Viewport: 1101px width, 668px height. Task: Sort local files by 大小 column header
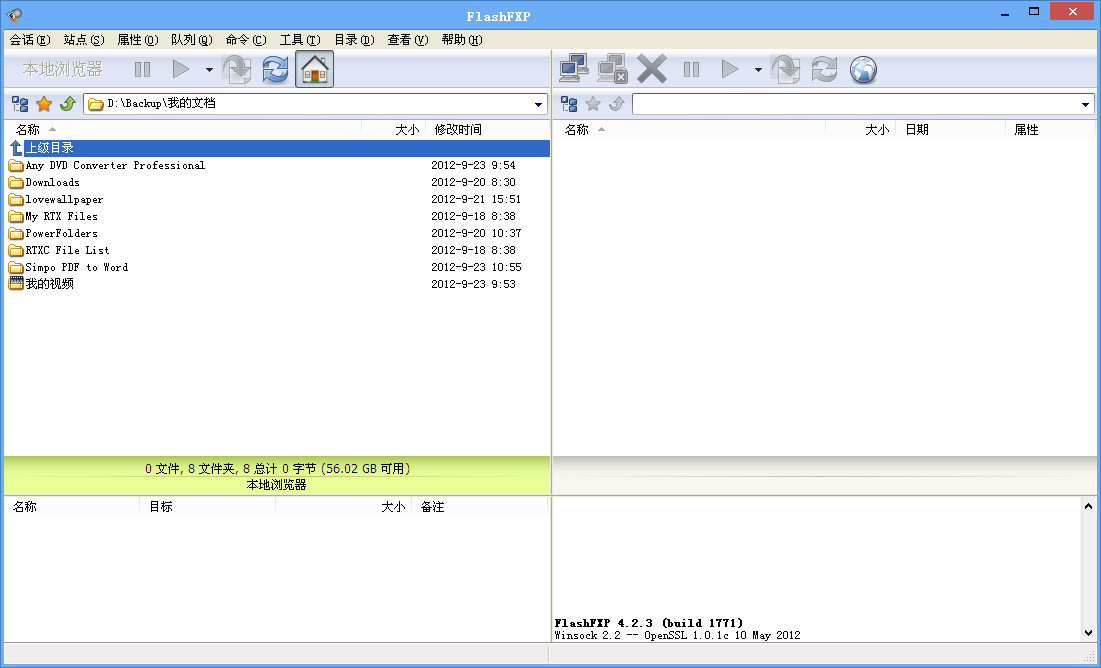click(394, 129)
